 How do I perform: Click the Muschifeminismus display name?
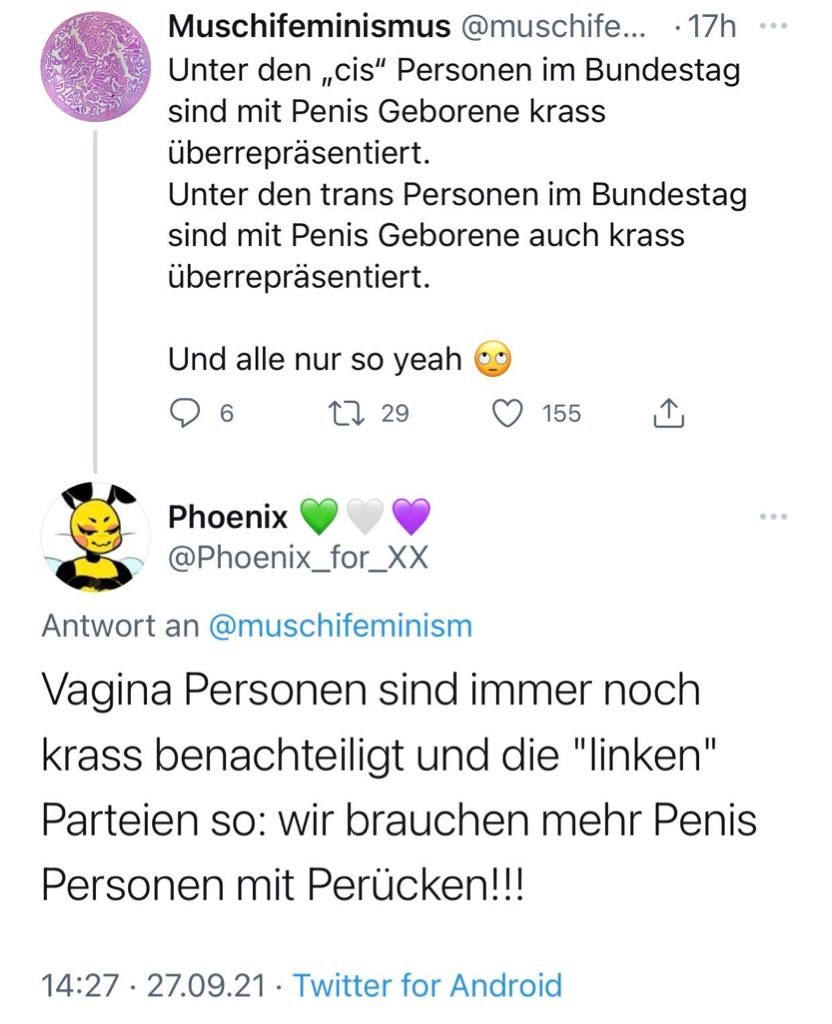tap(309, 28)
